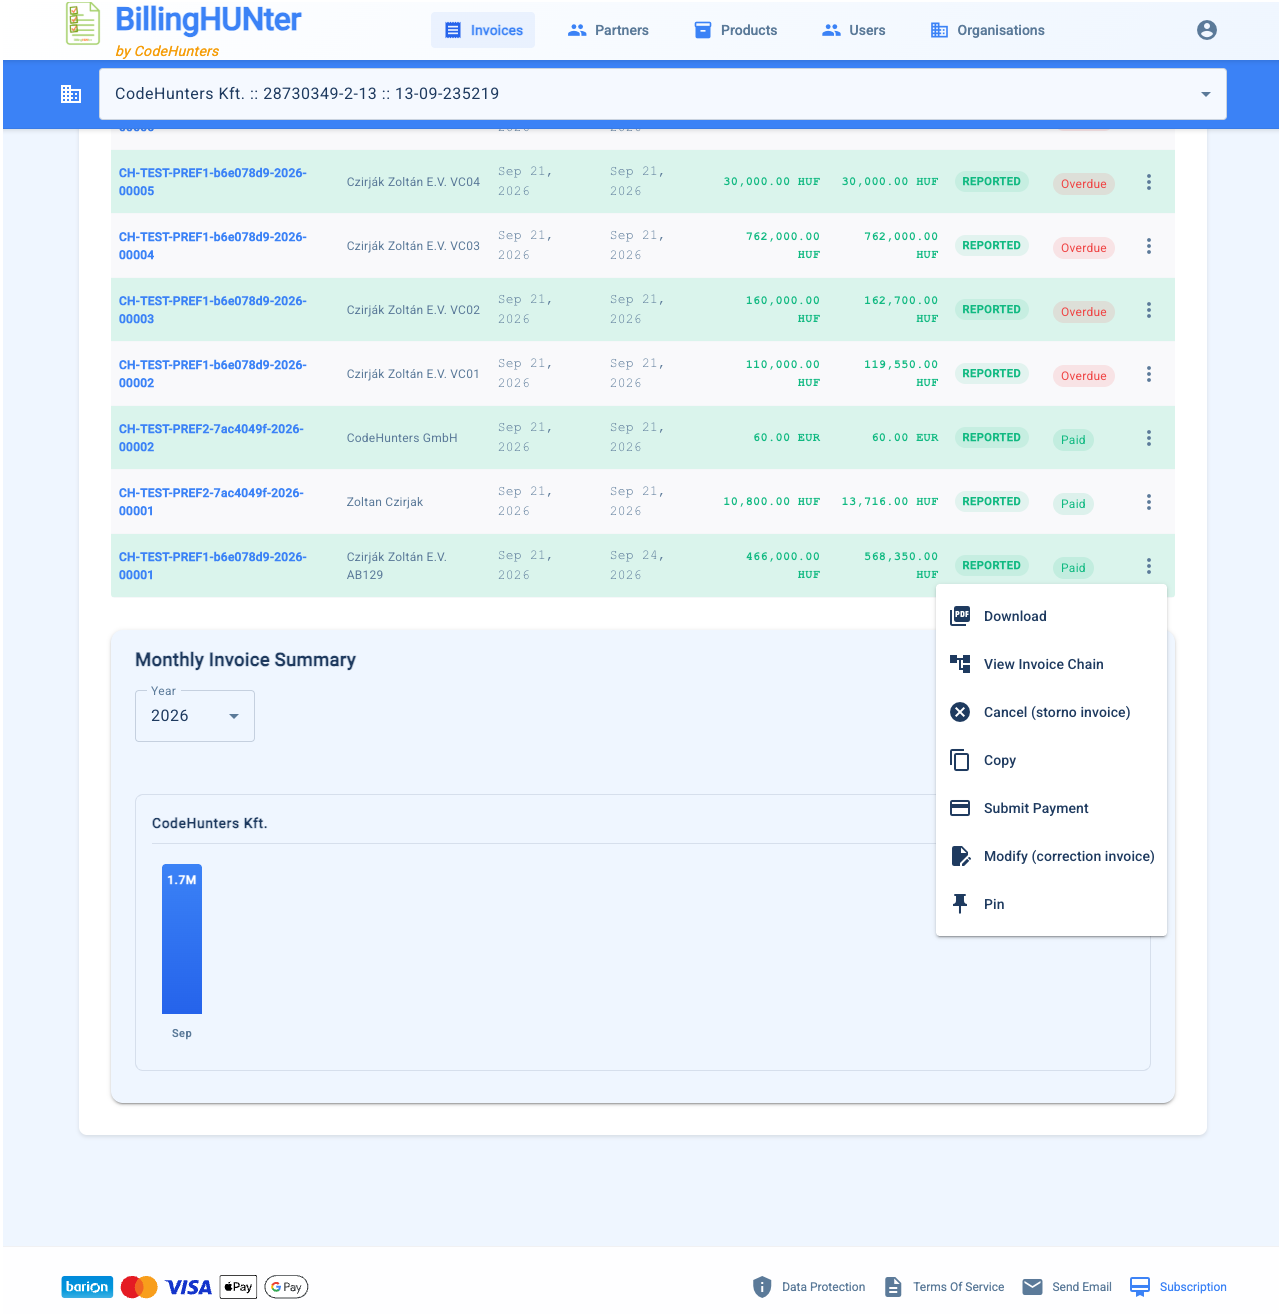Click the pushpin Pin icon
1282x1316 pixels.
tap(960, 904)
